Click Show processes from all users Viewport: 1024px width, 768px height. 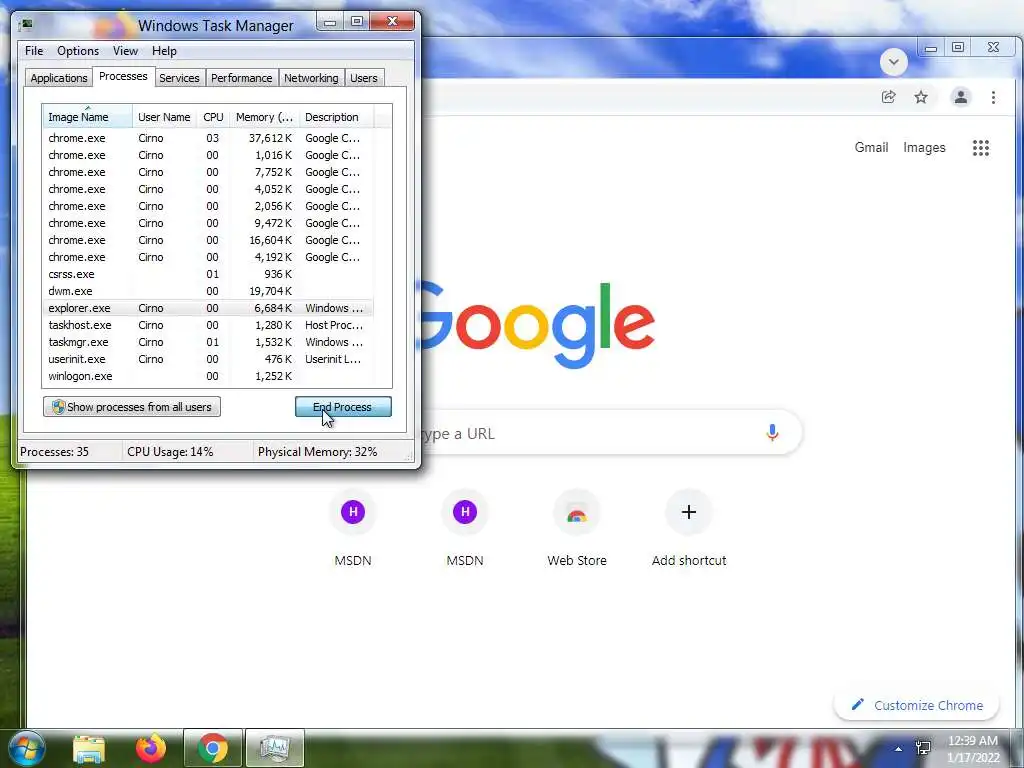point(132,407)
